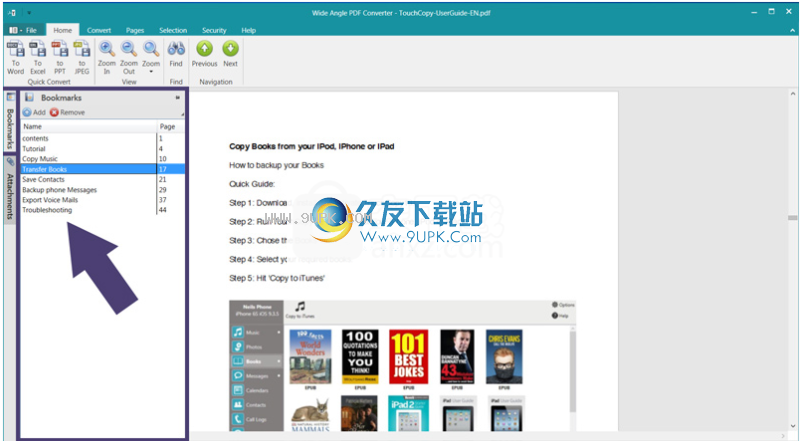
Task: Open the quick access toolbar dropdown
Action: tap(29, 13)
